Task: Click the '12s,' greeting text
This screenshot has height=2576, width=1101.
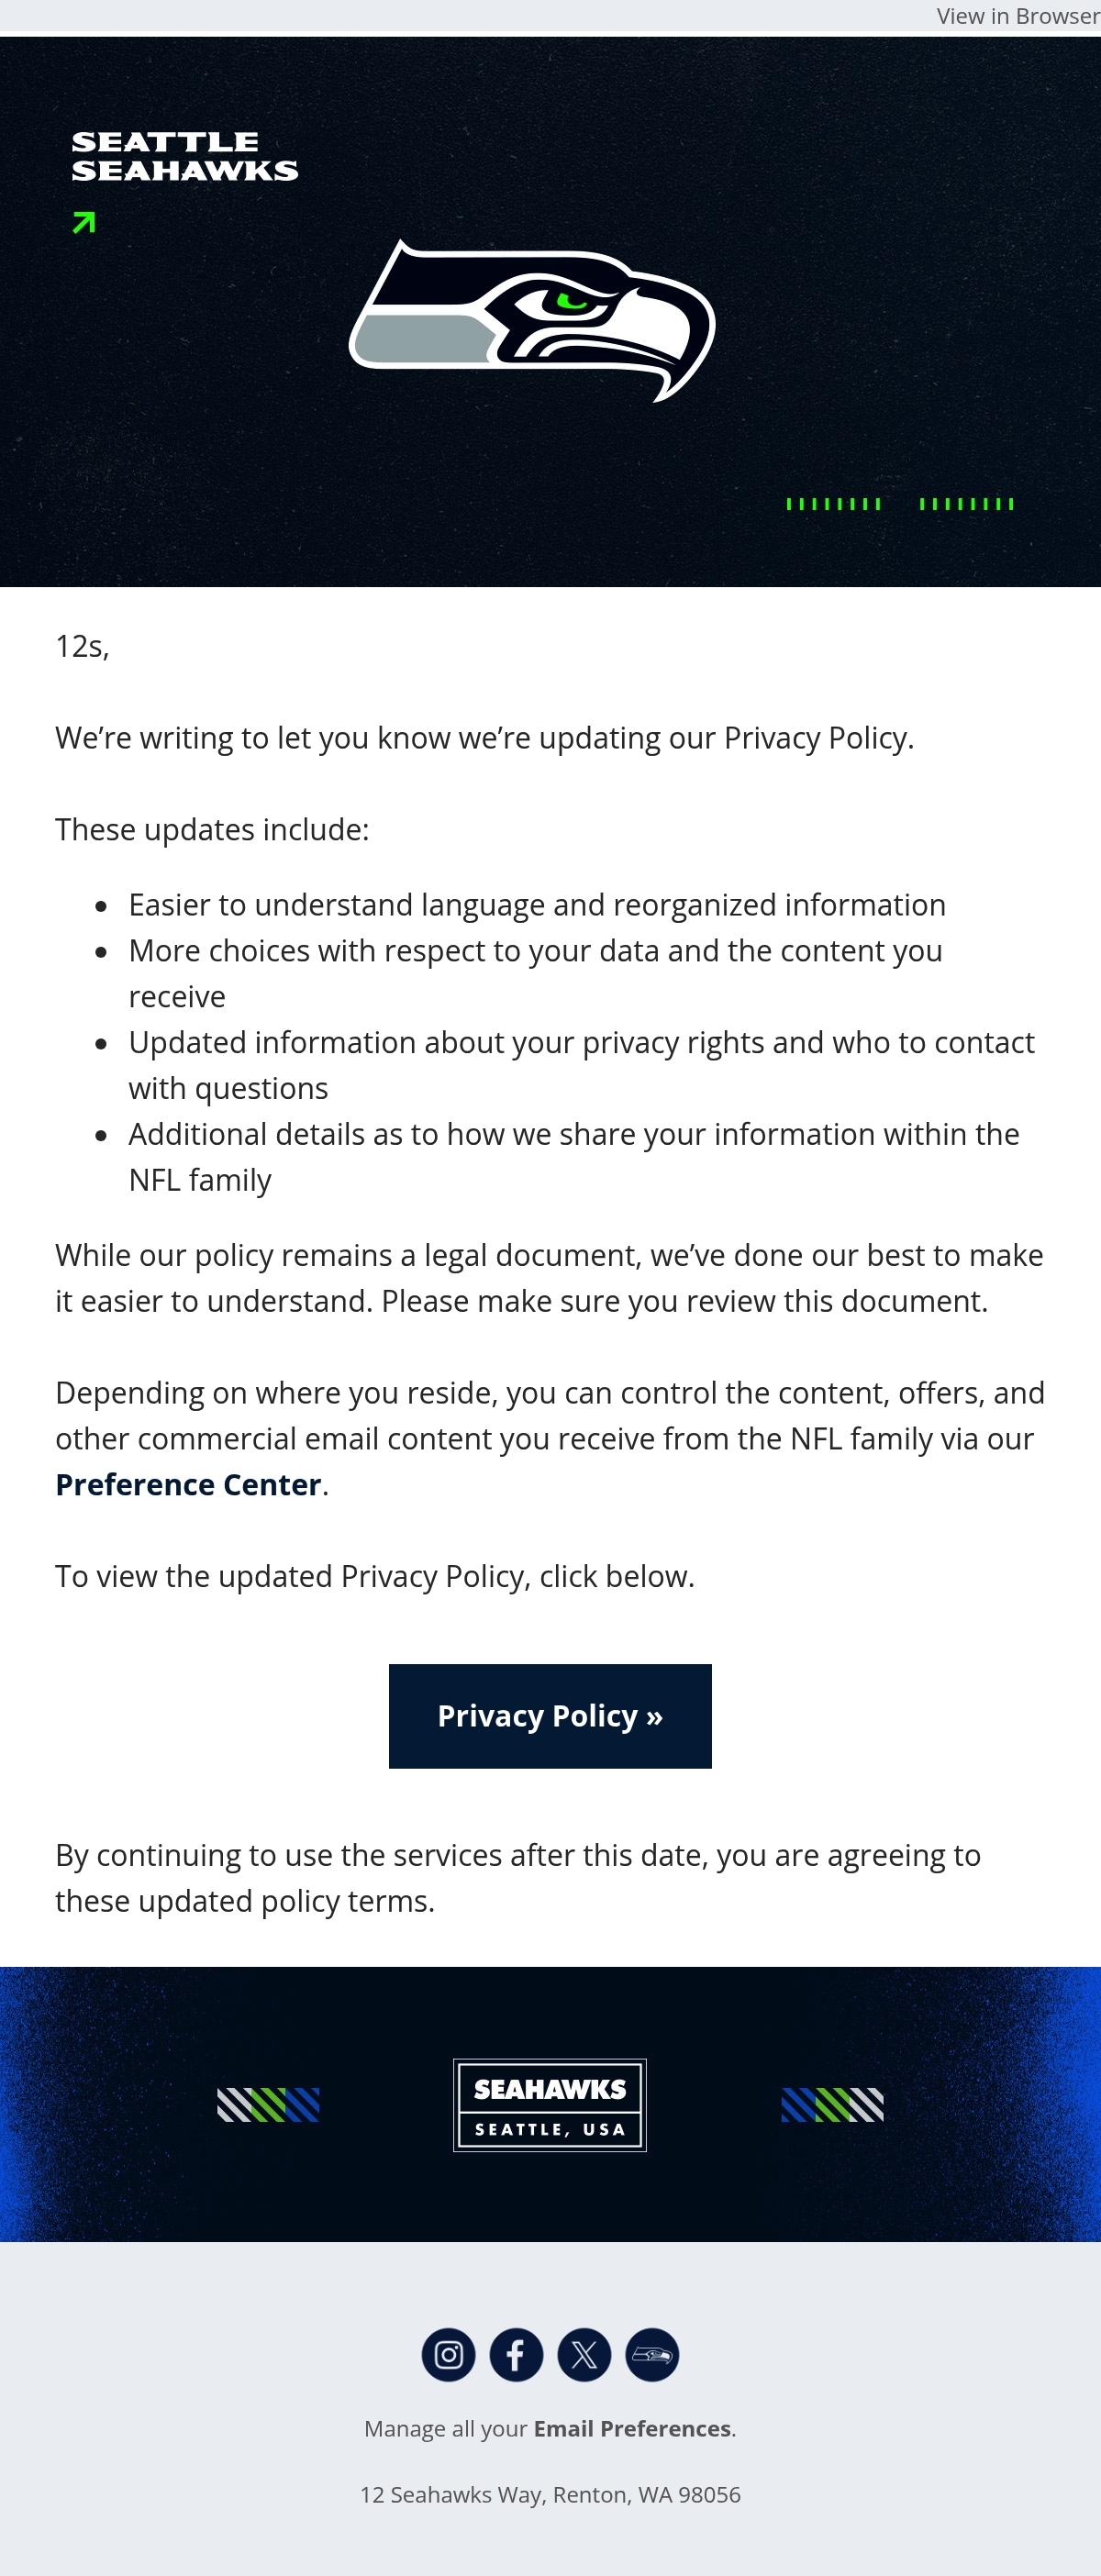Action: pyautogui.click(x=82, y=646)
